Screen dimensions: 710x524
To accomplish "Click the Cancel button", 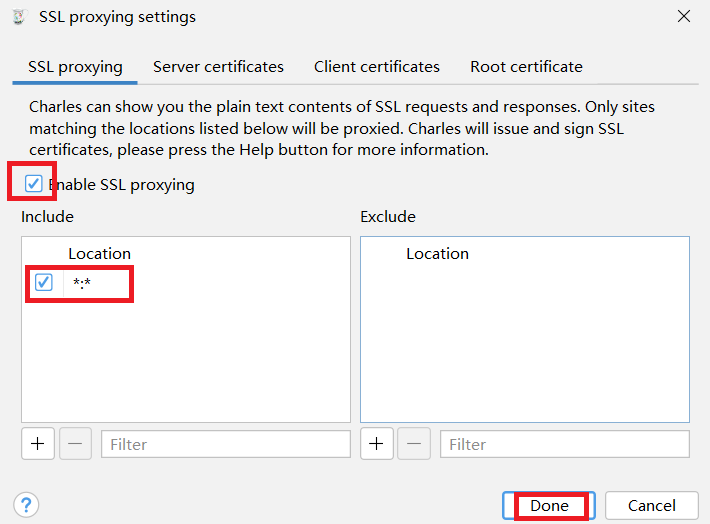I will [651, 505].
